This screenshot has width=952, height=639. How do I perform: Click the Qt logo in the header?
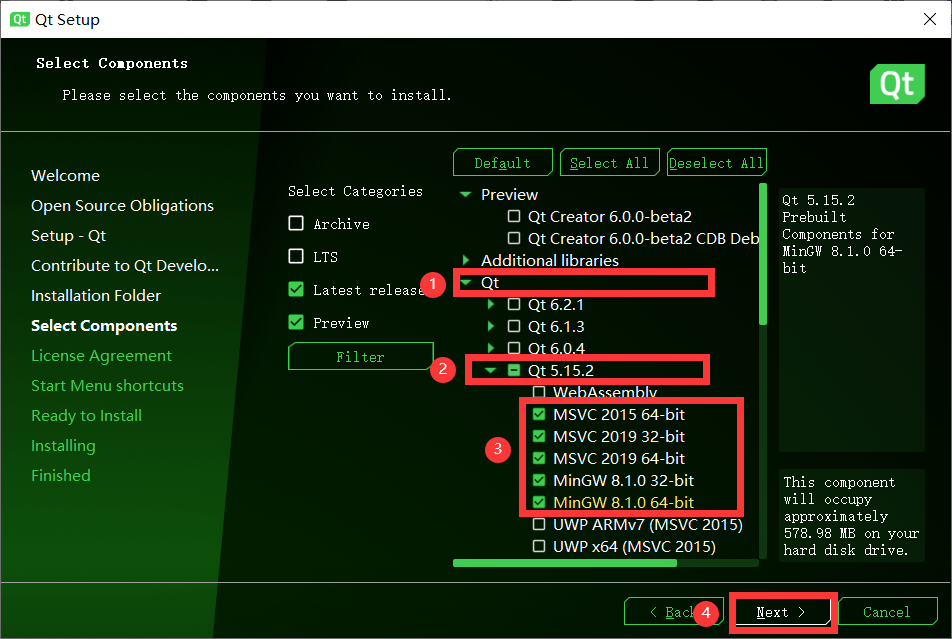[897, 84]
